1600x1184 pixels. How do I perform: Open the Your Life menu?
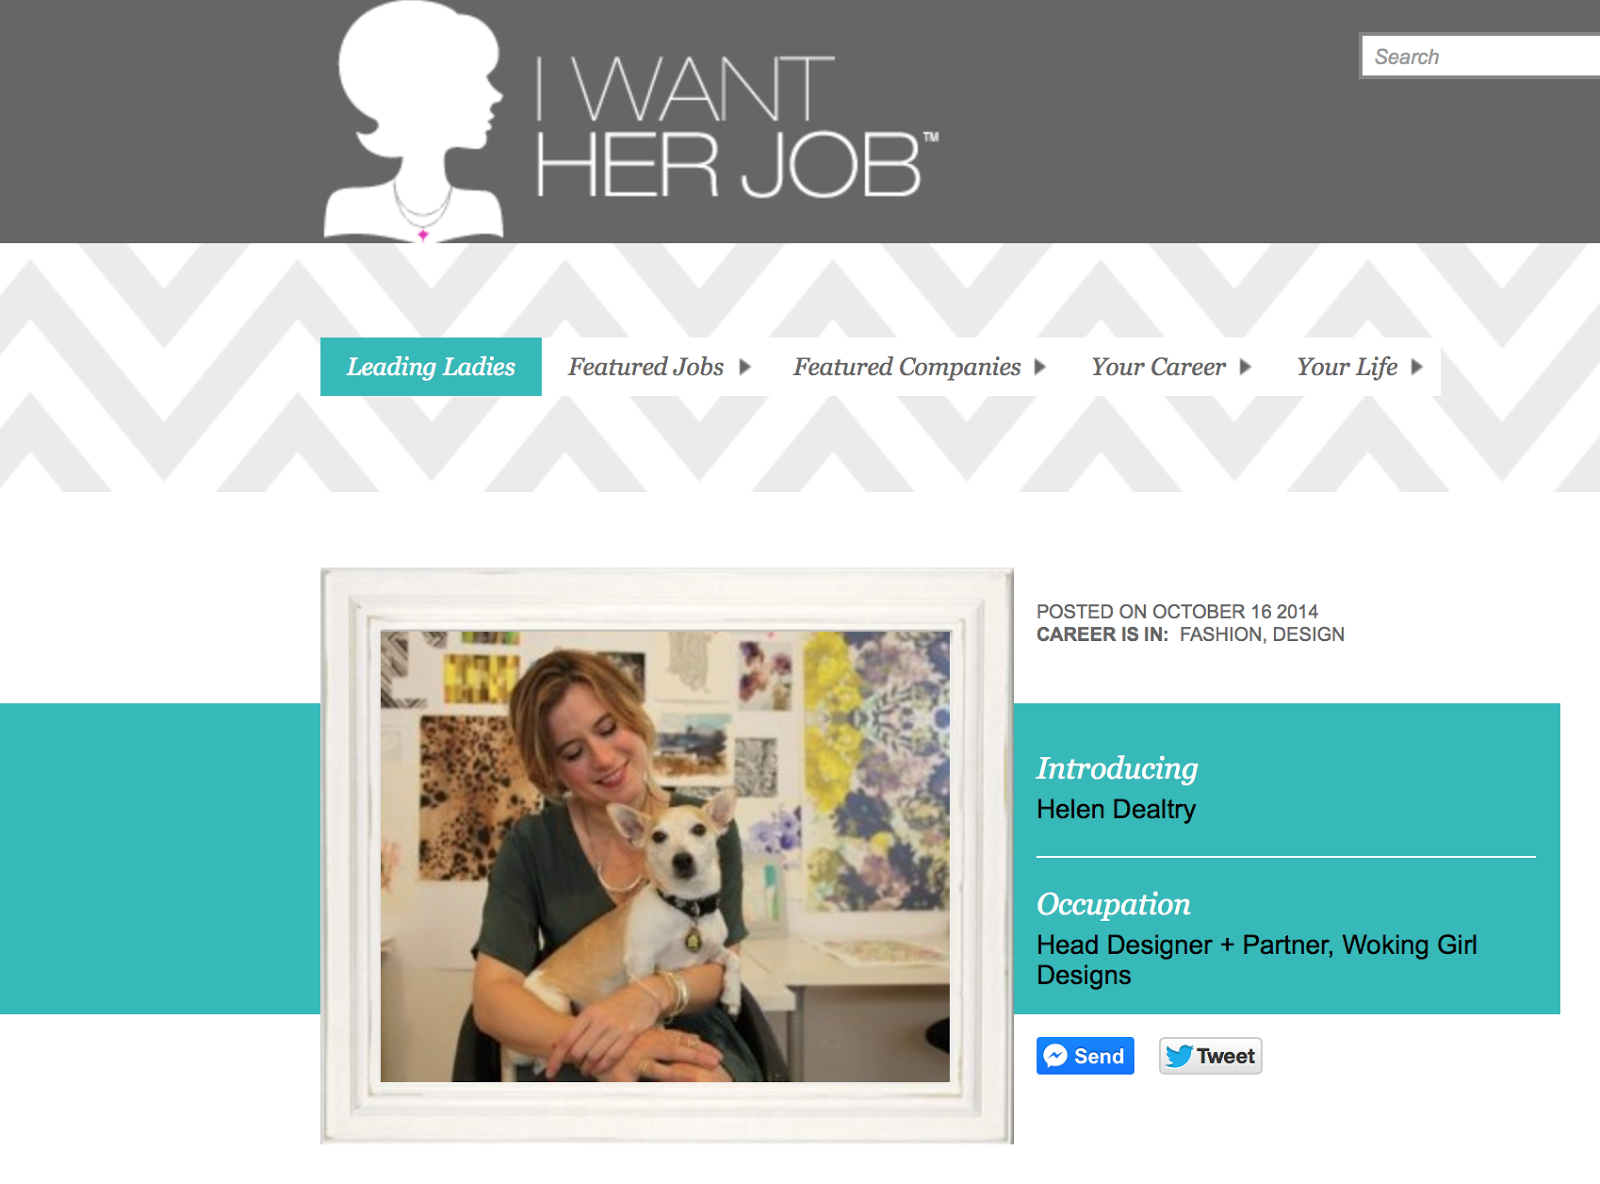pos(1347,367)
